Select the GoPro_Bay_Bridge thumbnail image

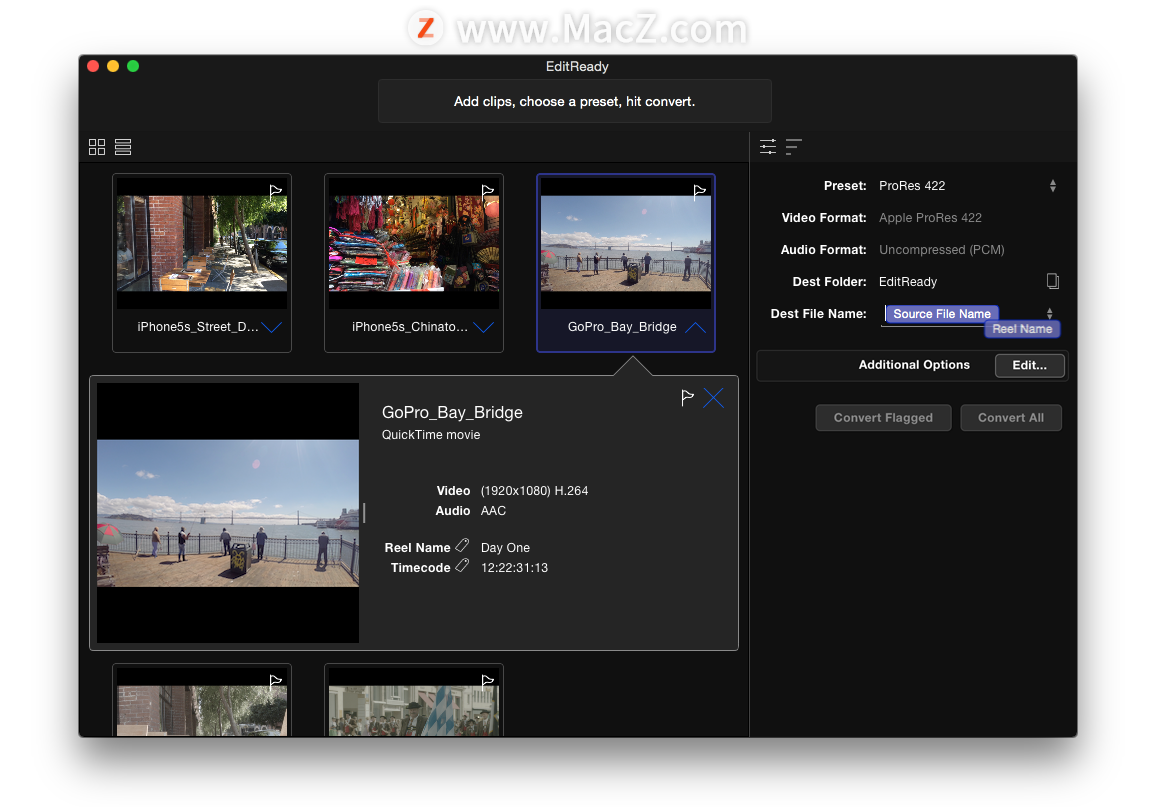626,243
